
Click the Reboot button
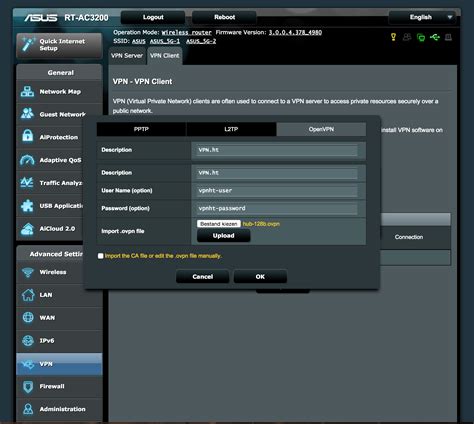click(x=224, y=17)
